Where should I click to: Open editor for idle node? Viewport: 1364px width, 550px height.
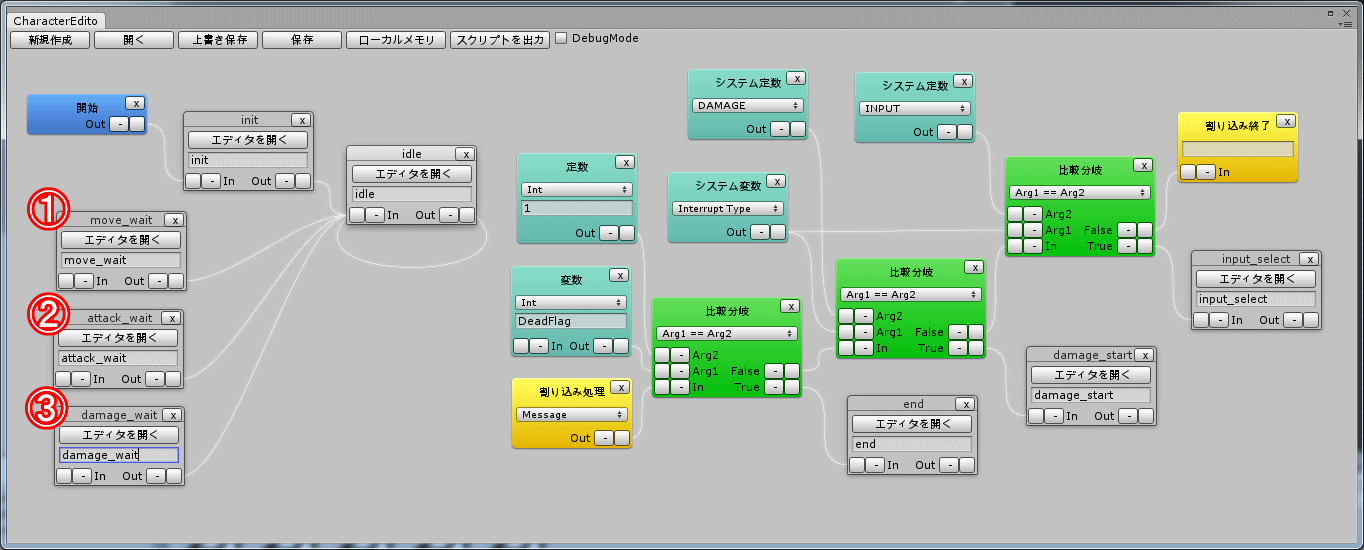tap(411, 174)
